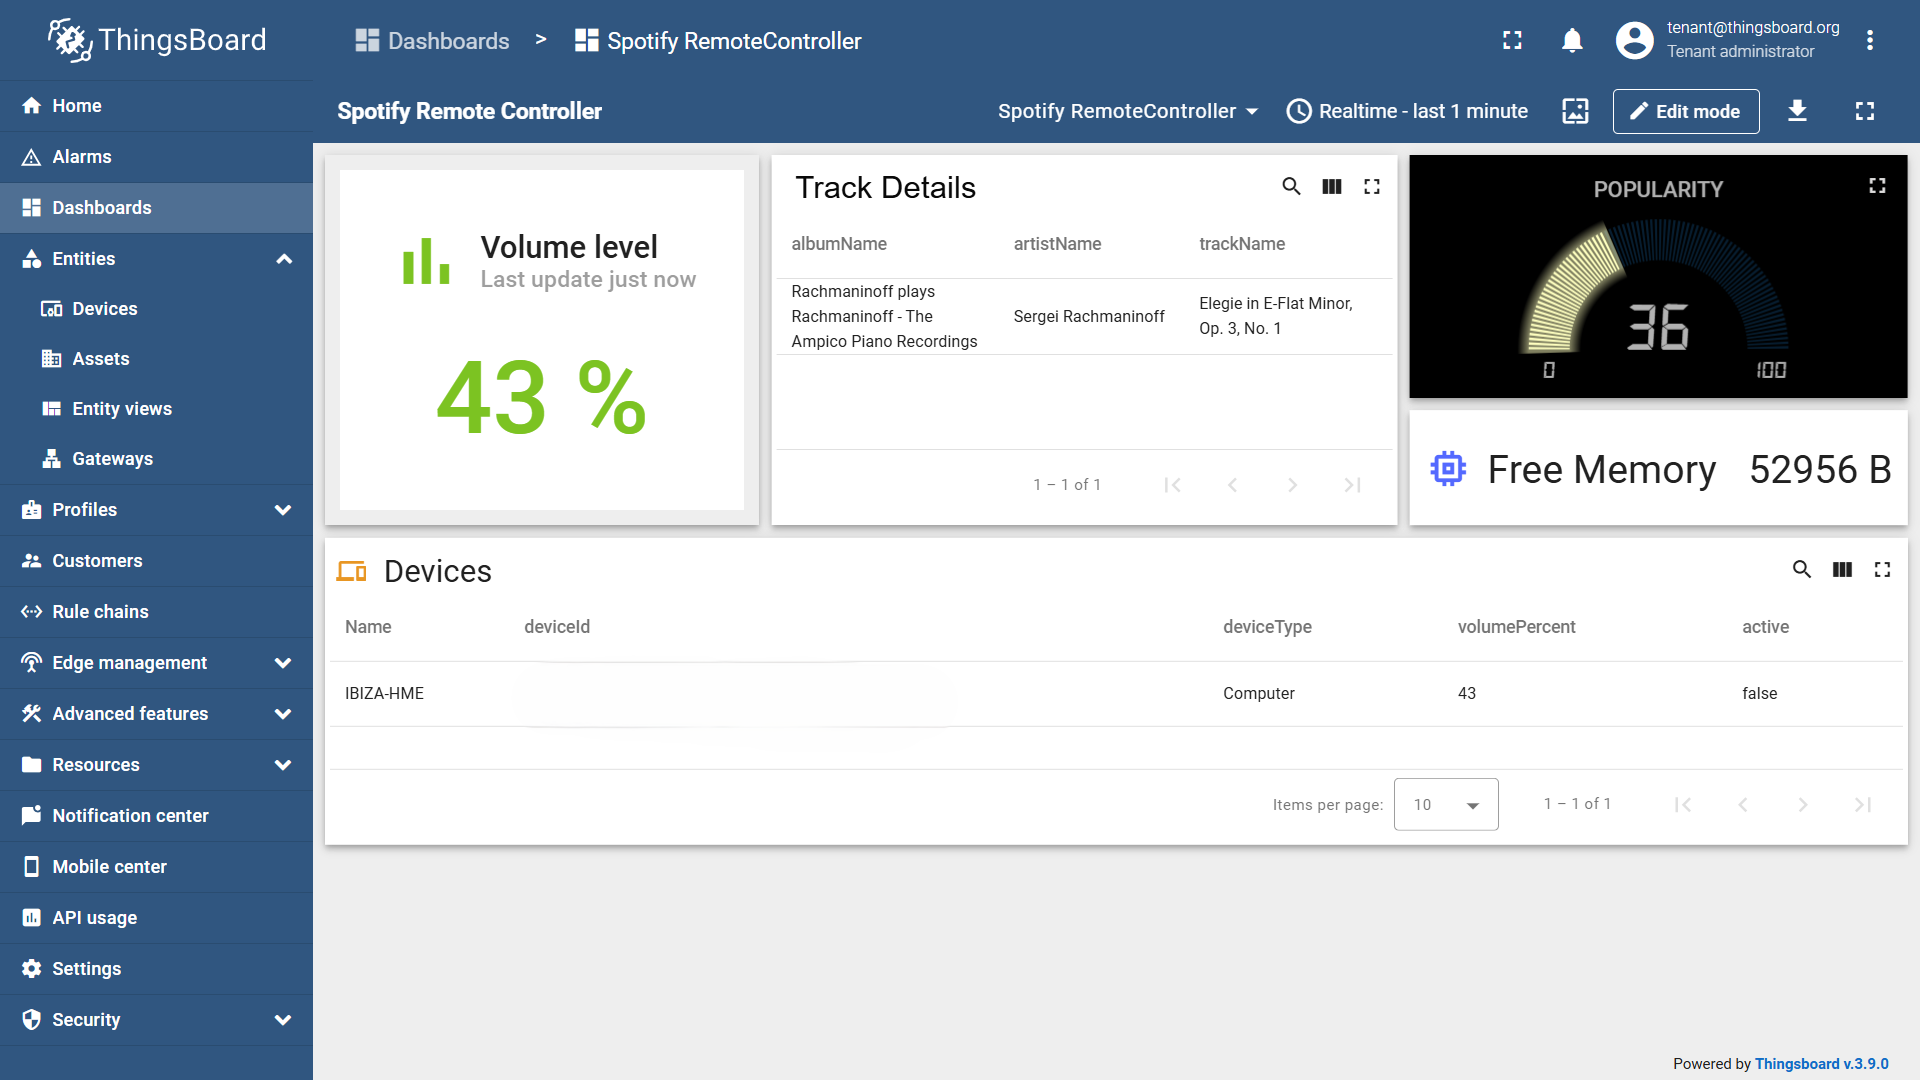
Task: Open the Spotify RemoteController state dropdown
Action: click(x=1127, y=111)
